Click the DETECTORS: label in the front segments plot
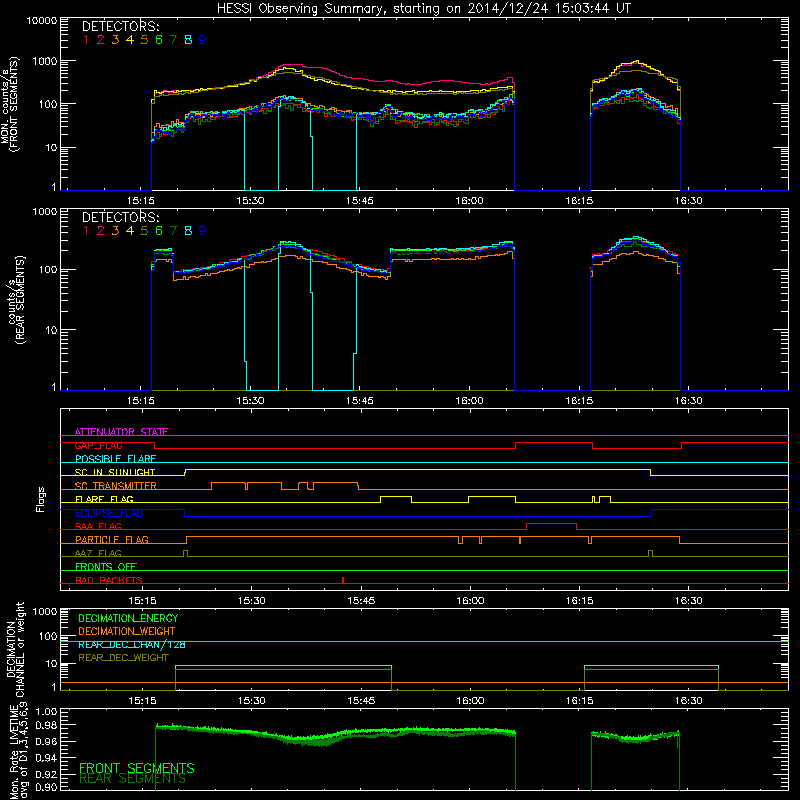Screen dimensions: 800x800 tap(121, 27)
